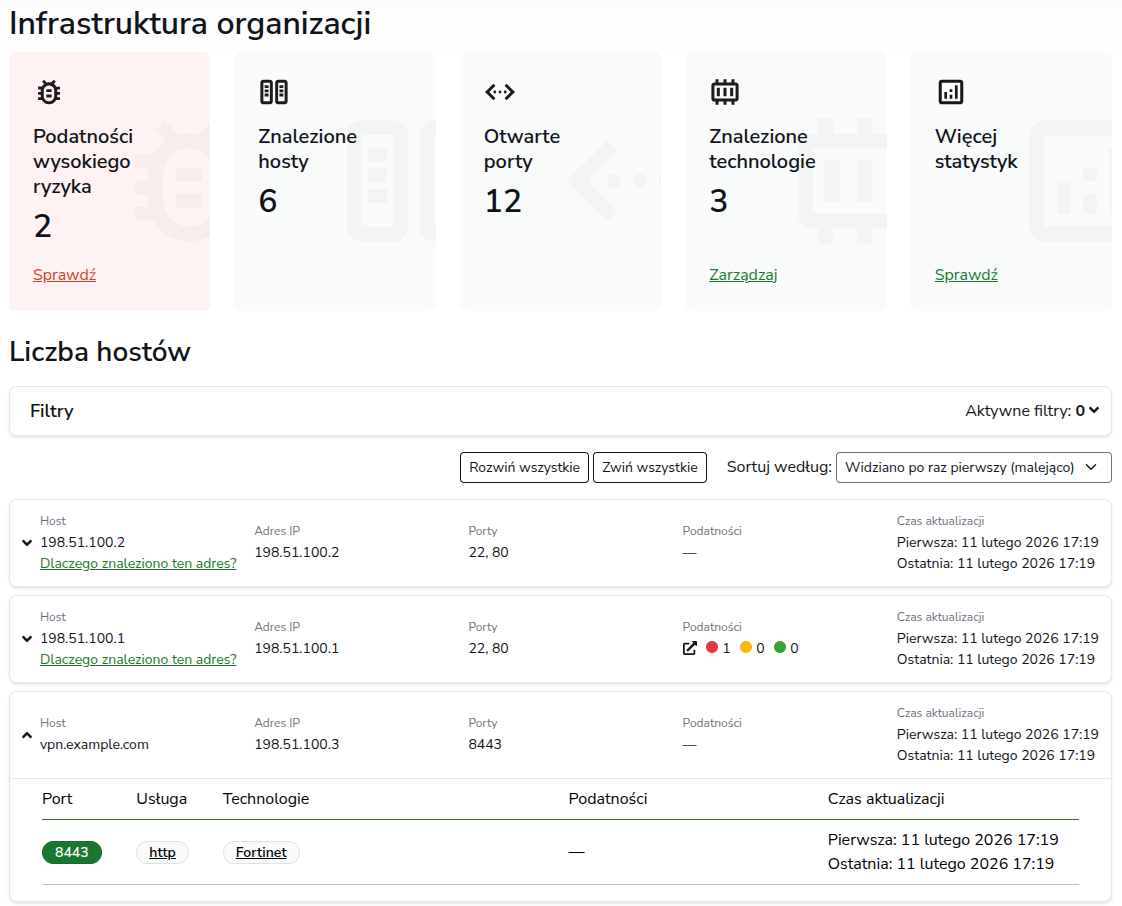Open Sprawdź link under high-risk vulnerabilities
Screen dimensions: 1122x906
64,275
